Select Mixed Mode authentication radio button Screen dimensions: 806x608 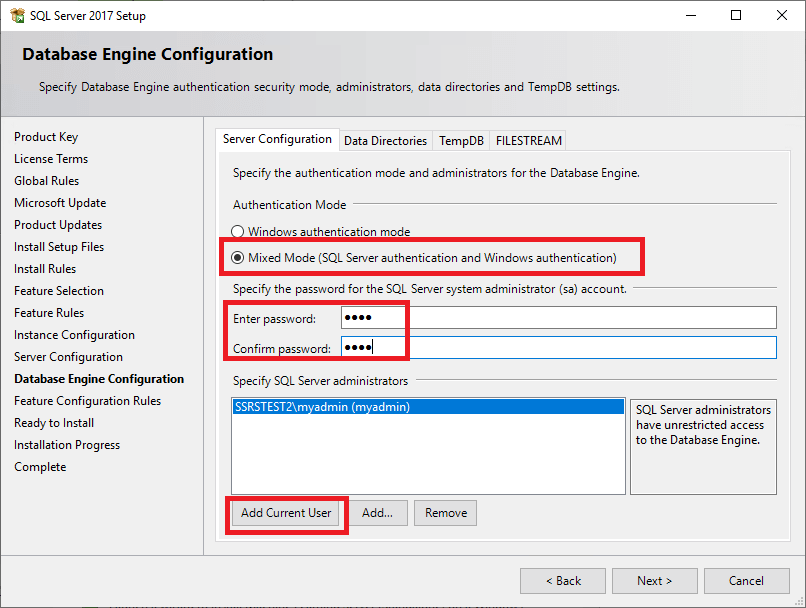(x=237, y=257)
